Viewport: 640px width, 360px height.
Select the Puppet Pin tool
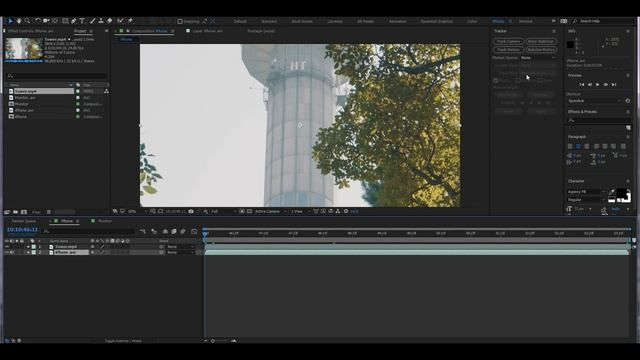point(130,21)
